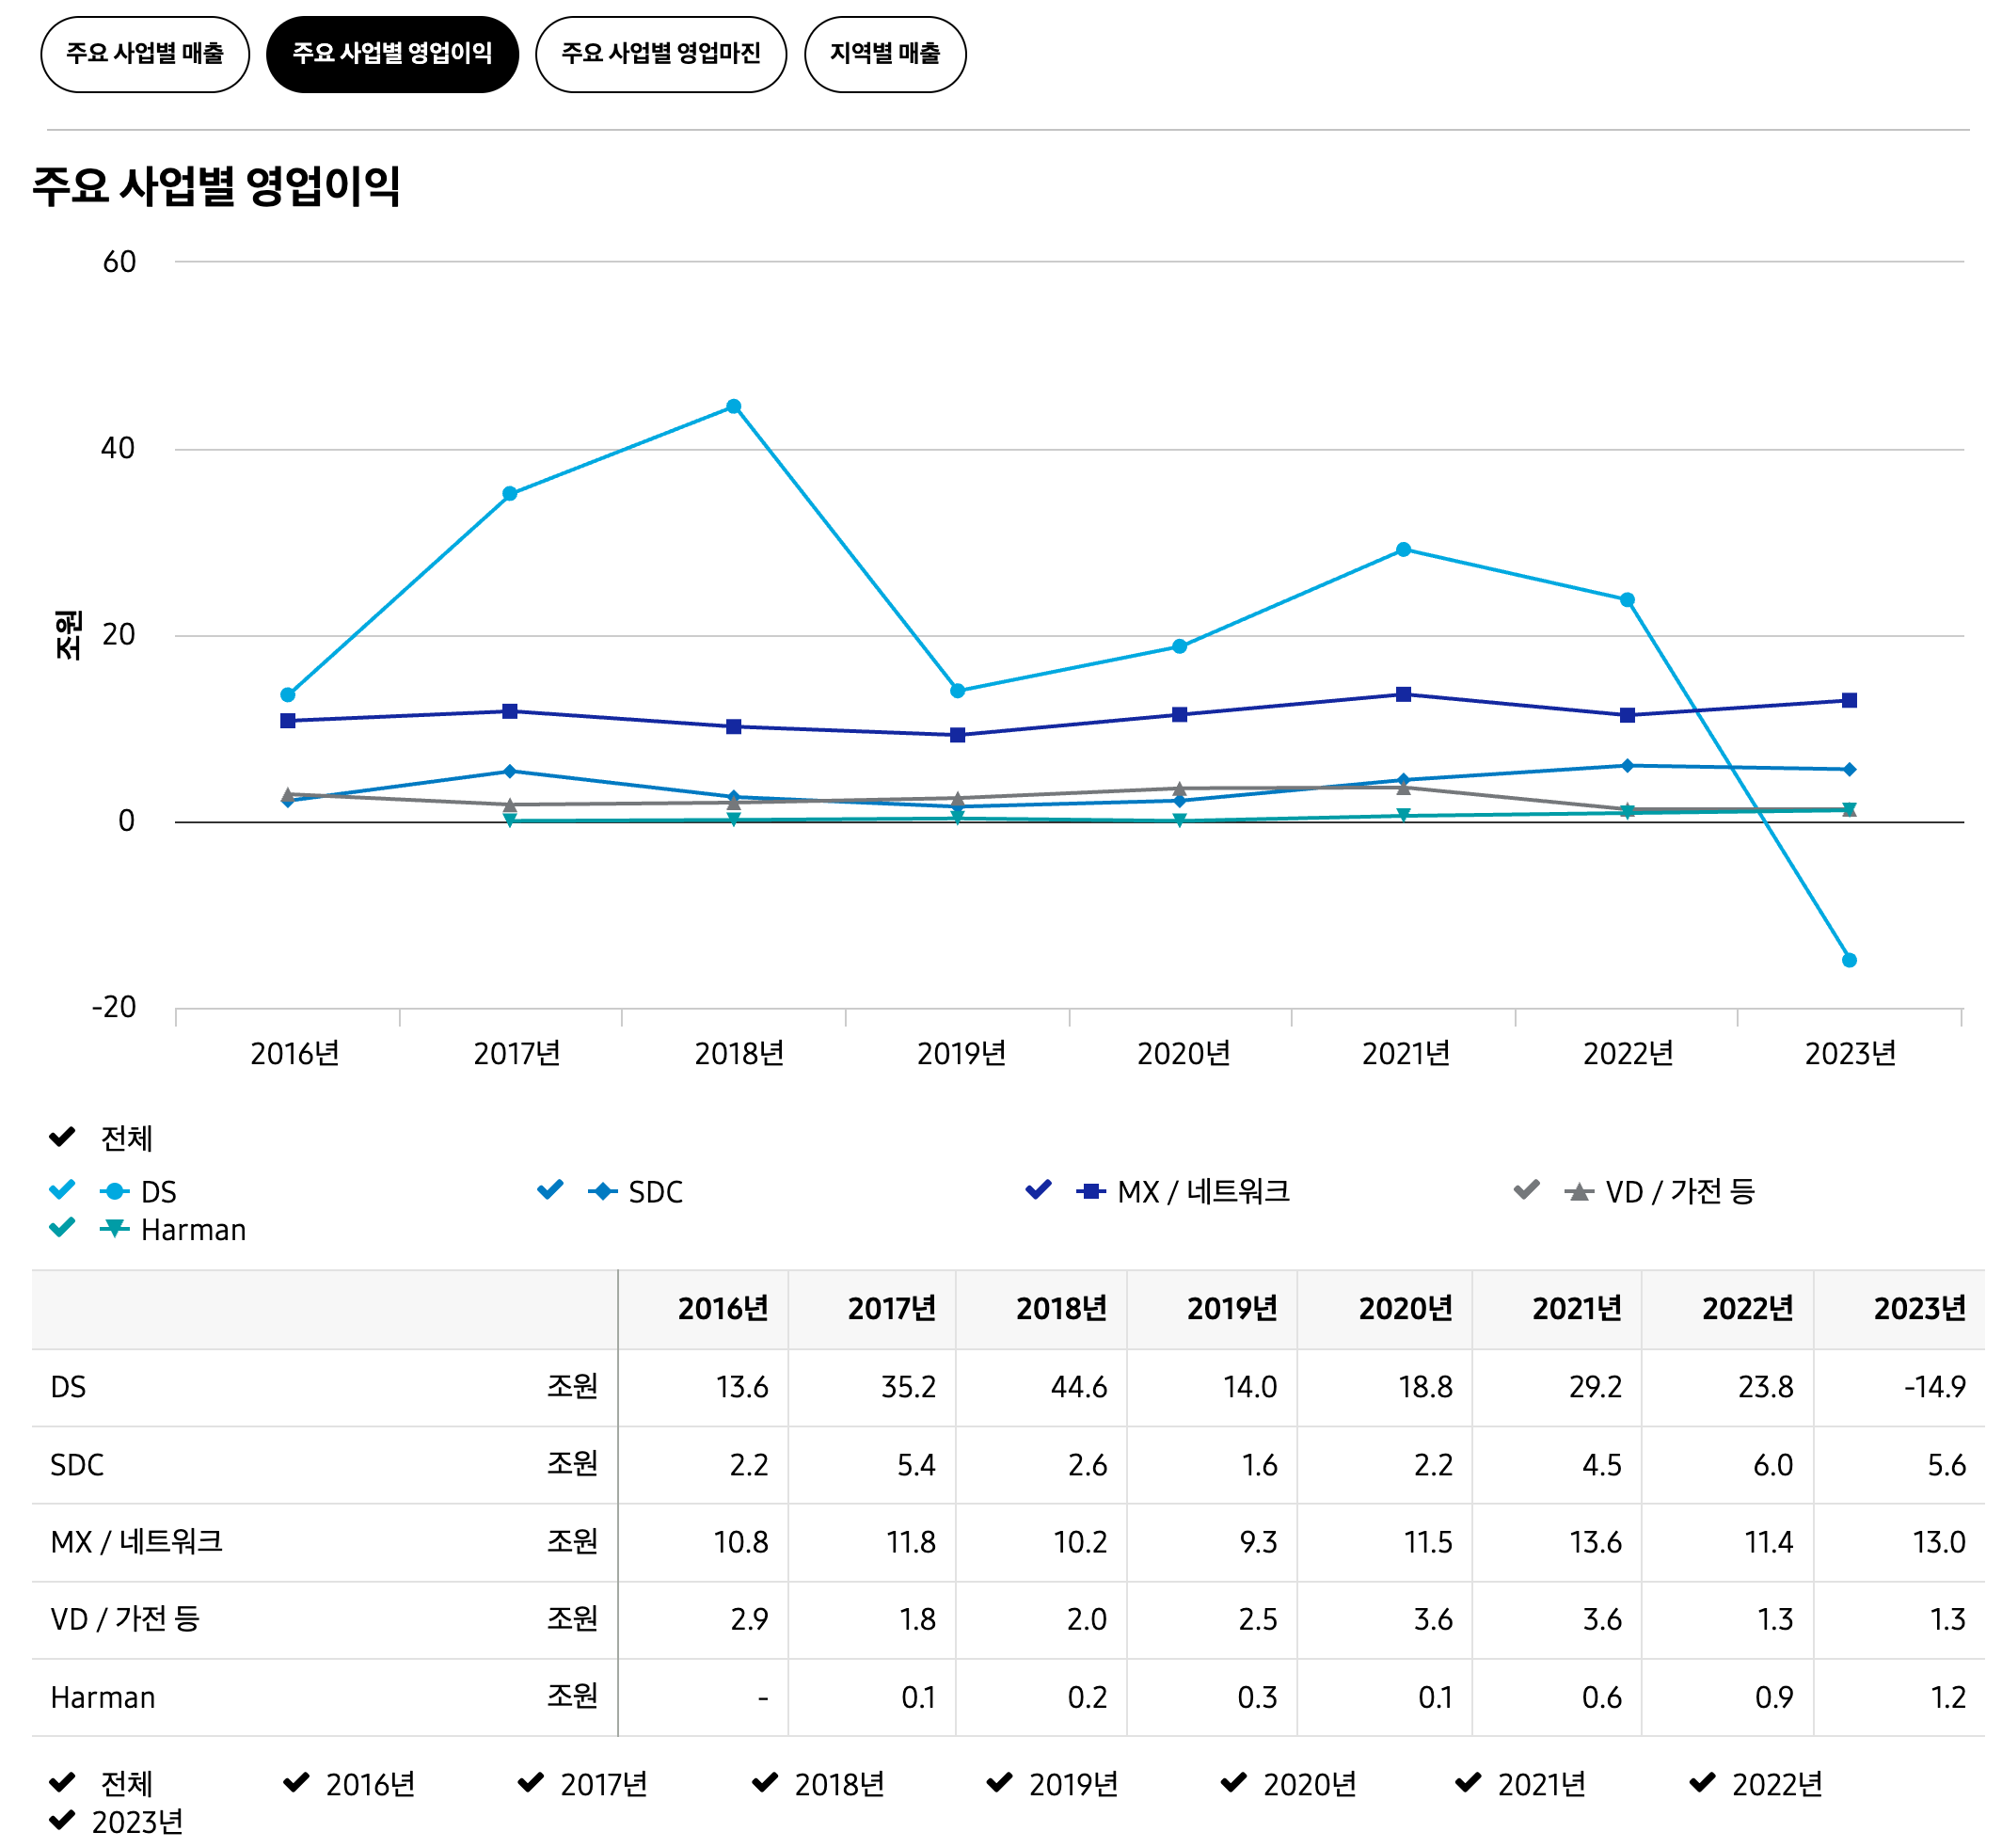
Task: Switch to 주요 사업별 매출 tab
Action: click(145, 54)
